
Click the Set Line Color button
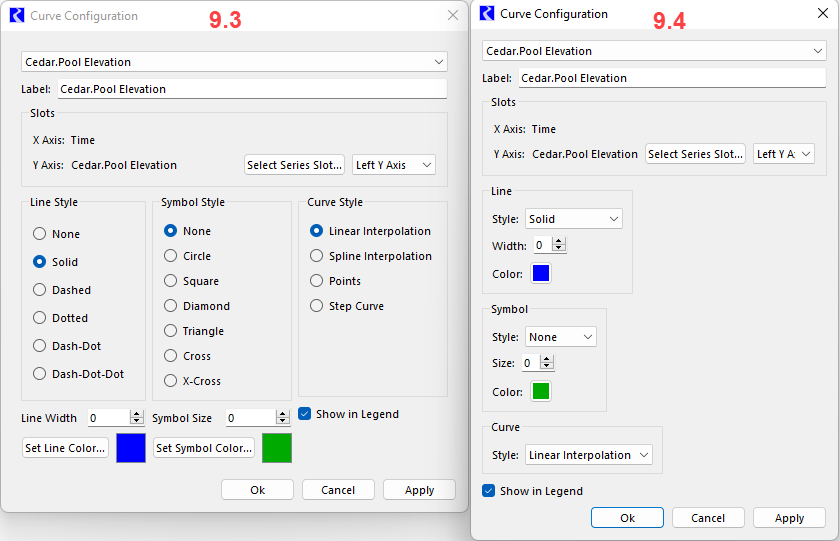[x=65, y=448]
